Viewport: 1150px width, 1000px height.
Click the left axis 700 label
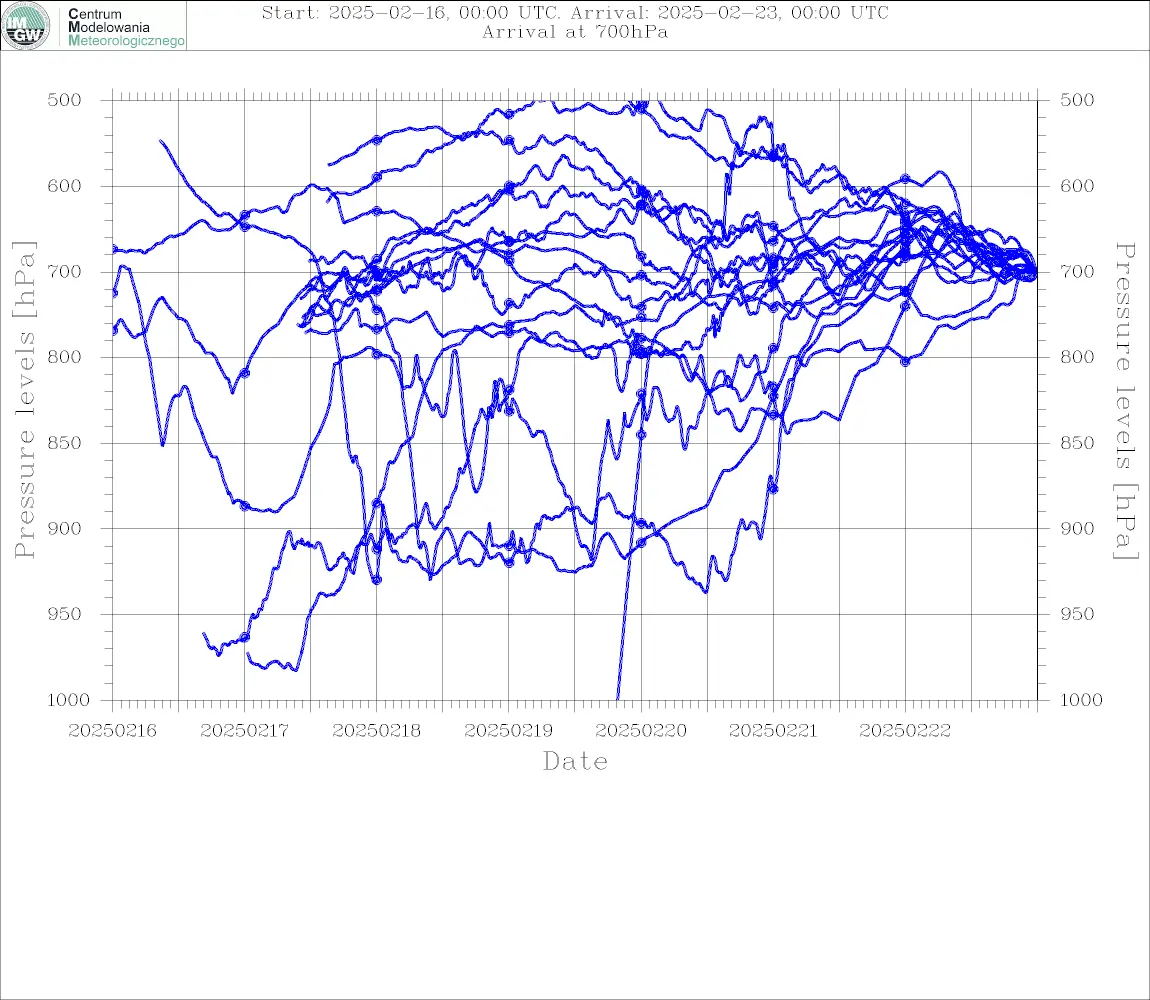click(x=65, y=271)
